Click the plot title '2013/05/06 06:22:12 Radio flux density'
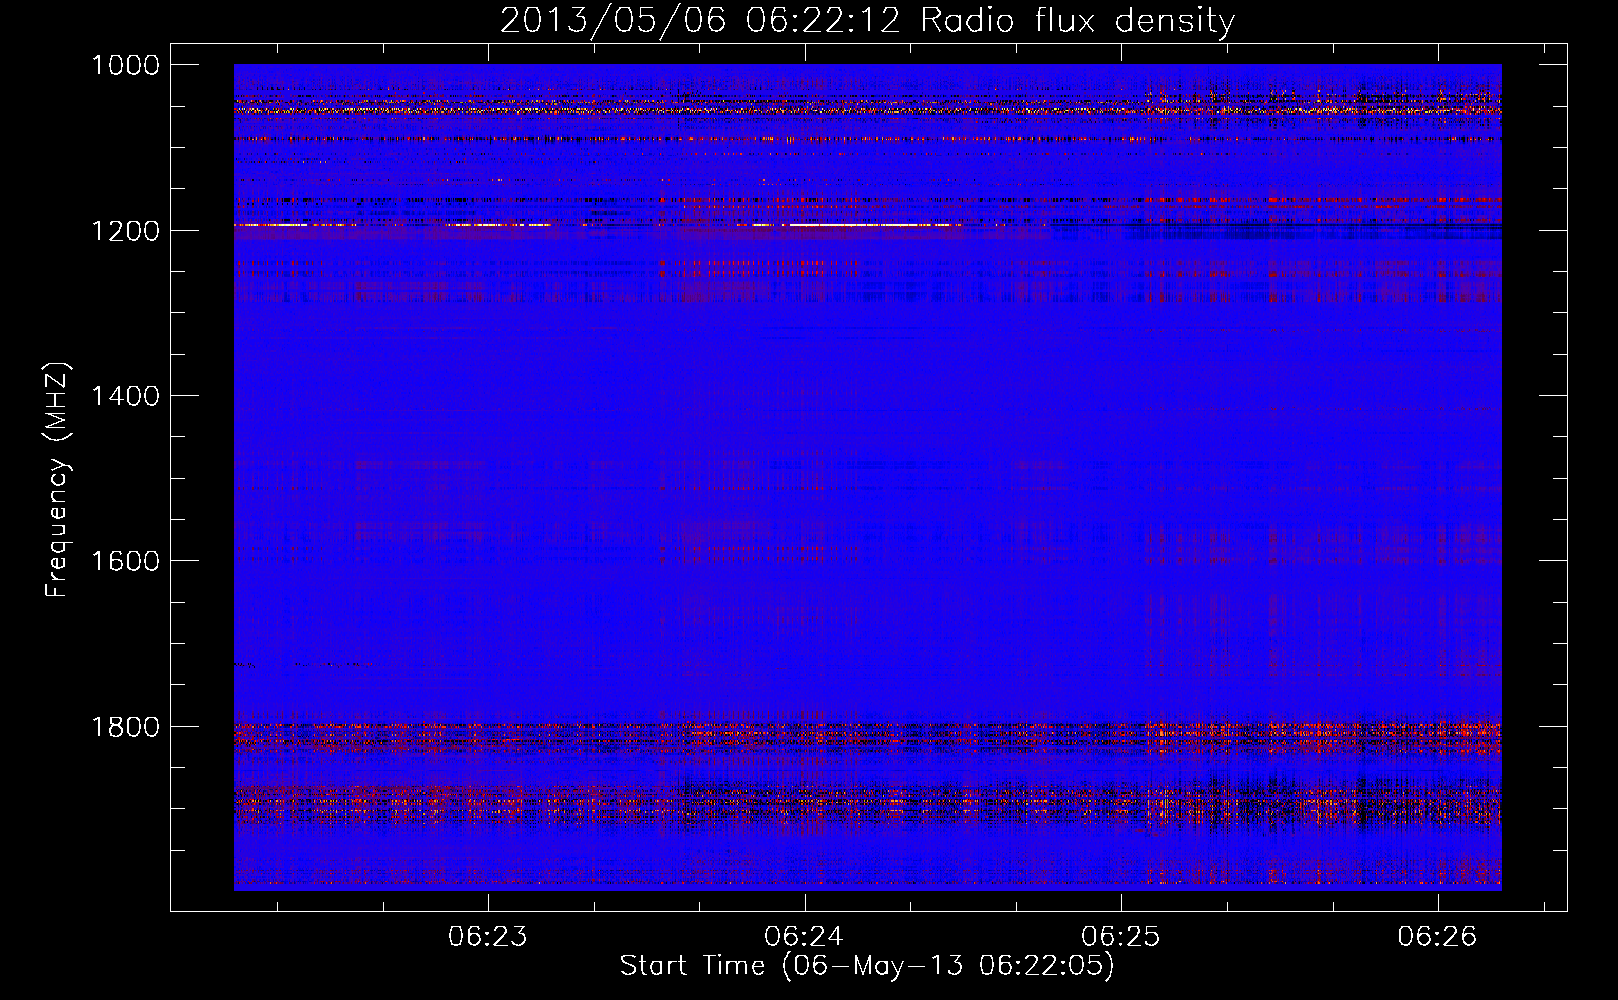 pyautogui.click(x=867, y=20)
